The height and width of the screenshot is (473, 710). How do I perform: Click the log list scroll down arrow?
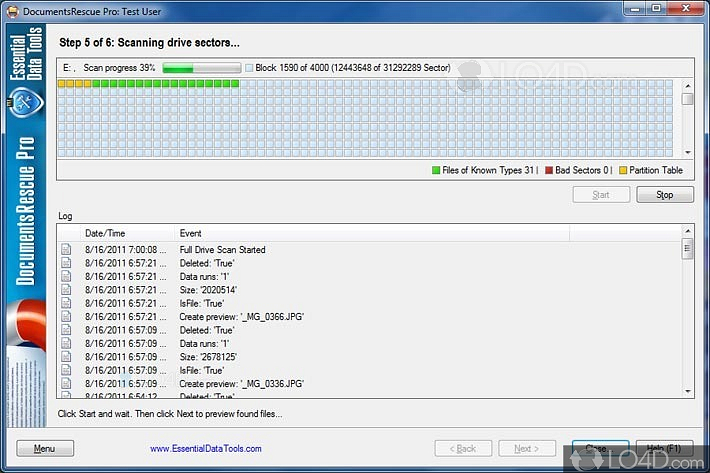tap(688, 392)
